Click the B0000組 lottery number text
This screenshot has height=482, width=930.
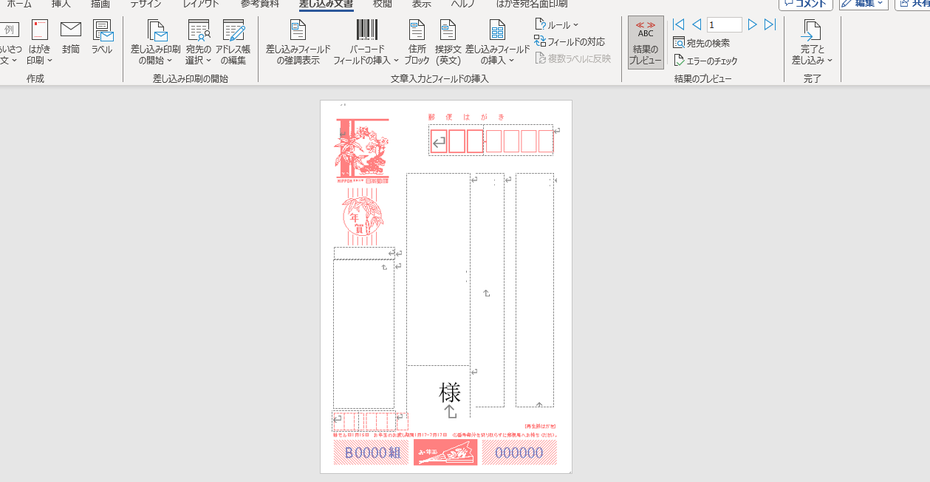tap(371, 453)
